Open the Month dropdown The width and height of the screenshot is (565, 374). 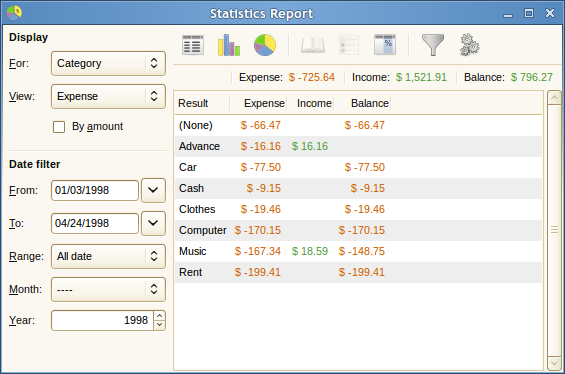(108, 289)
